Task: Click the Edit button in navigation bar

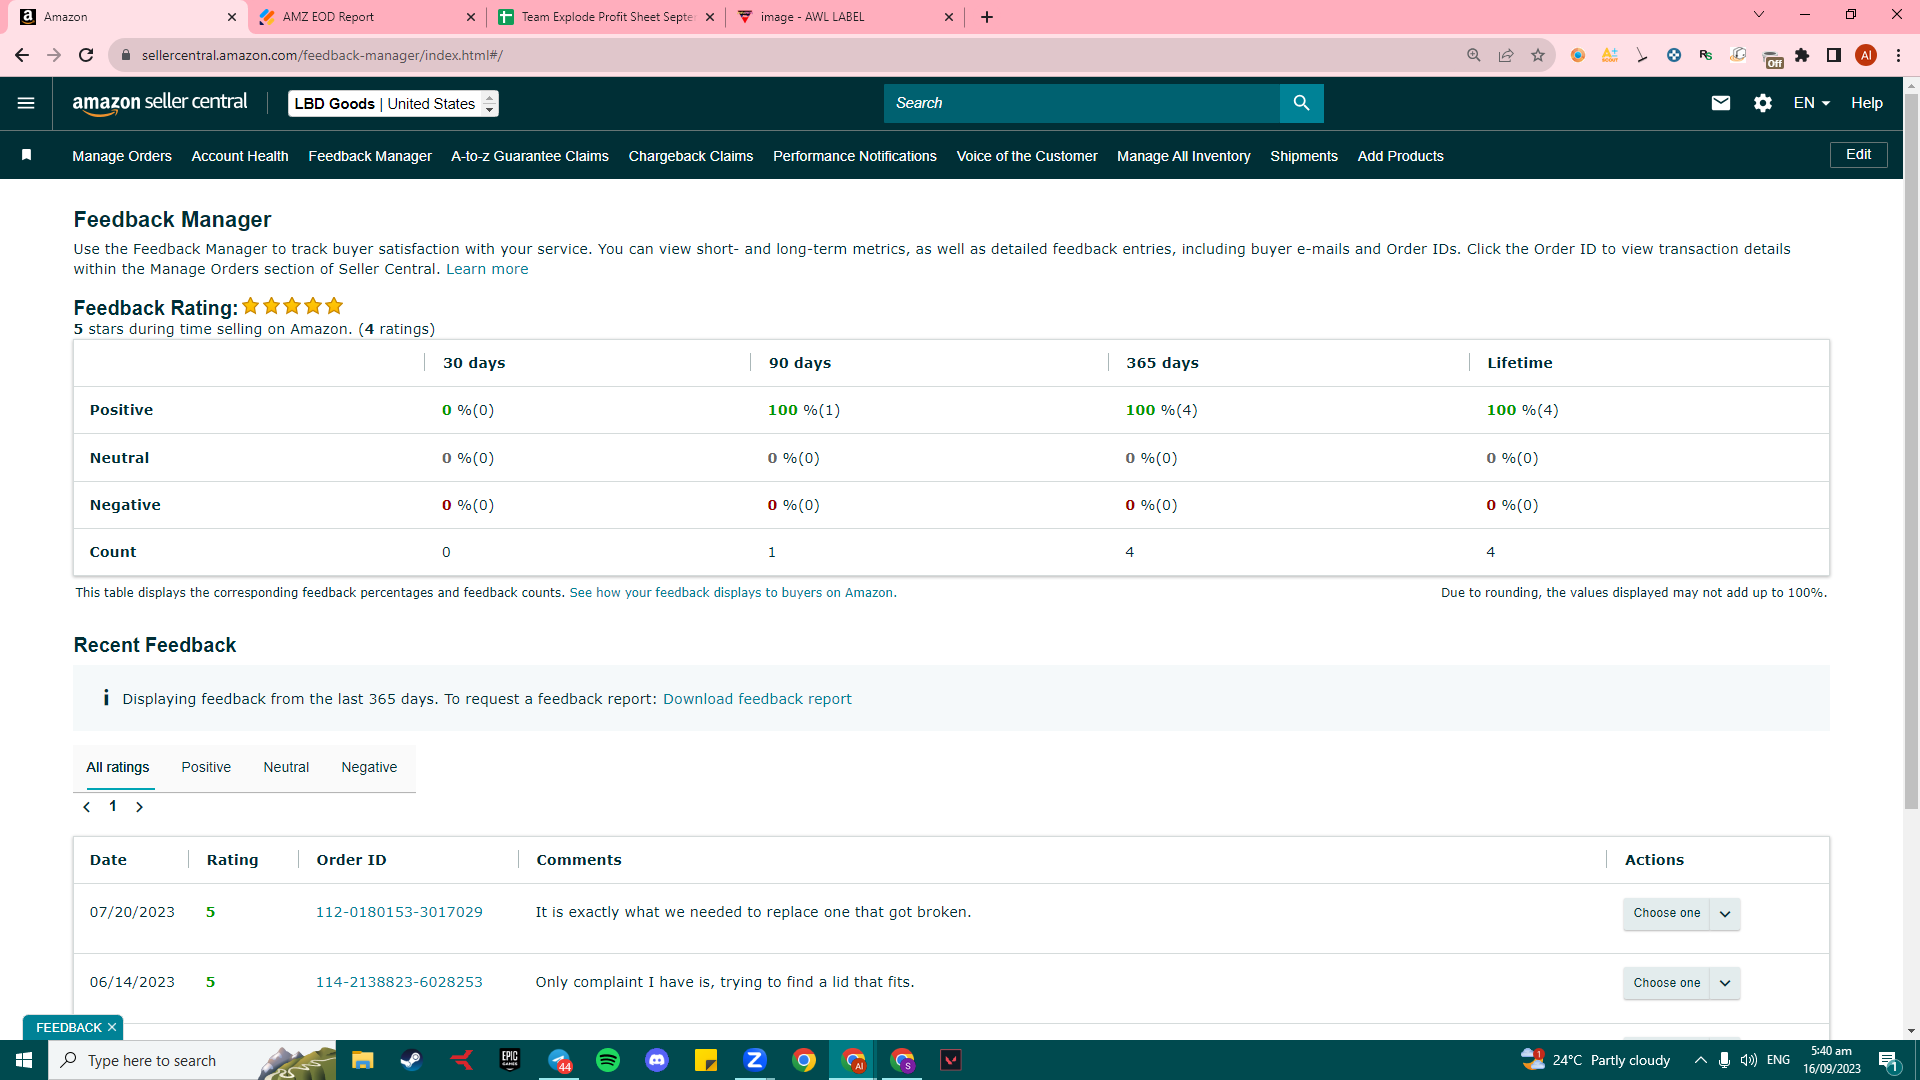Action: (x=1858, y=155)
